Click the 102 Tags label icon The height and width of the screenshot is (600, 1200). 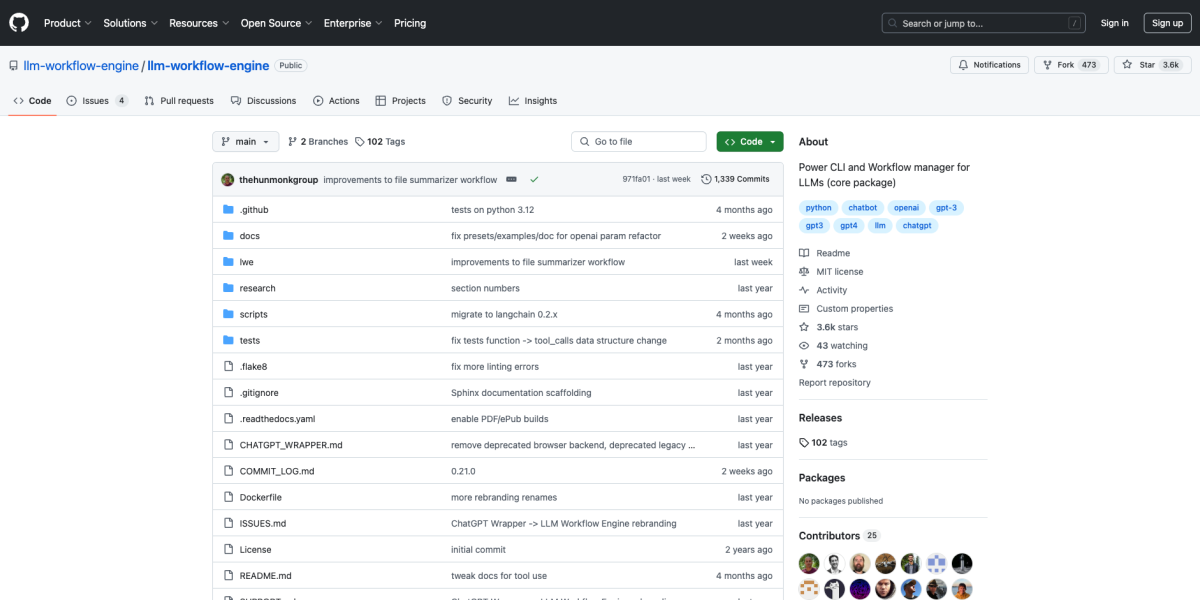[360, 141]
